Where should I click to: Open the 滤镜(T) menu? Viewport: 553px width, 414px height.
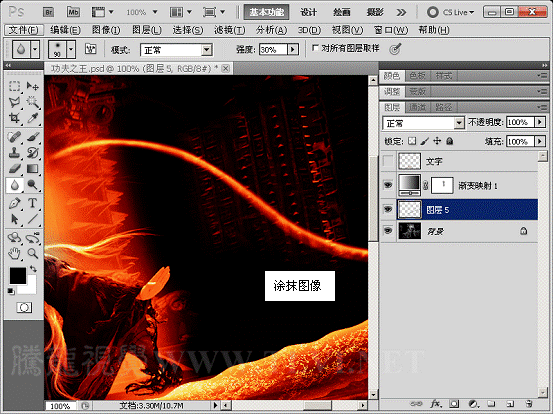[x=230, y=30]
